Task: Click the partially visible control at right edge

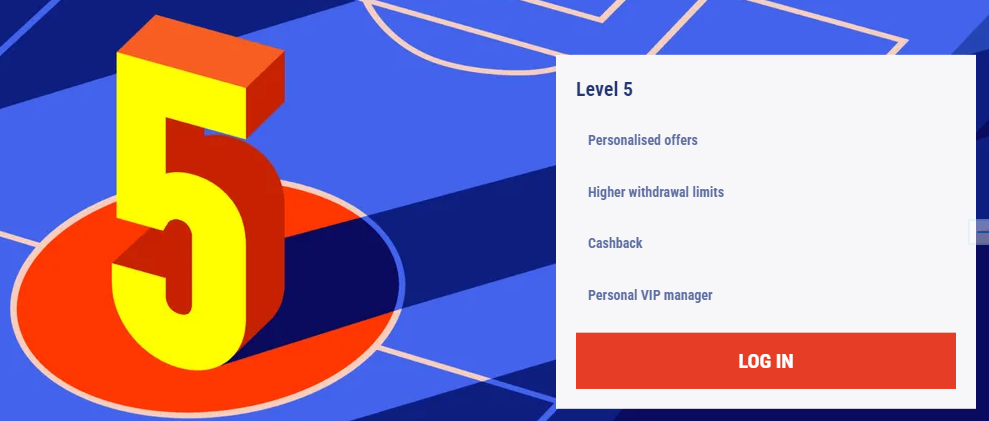Action: (x=980, y=232)
